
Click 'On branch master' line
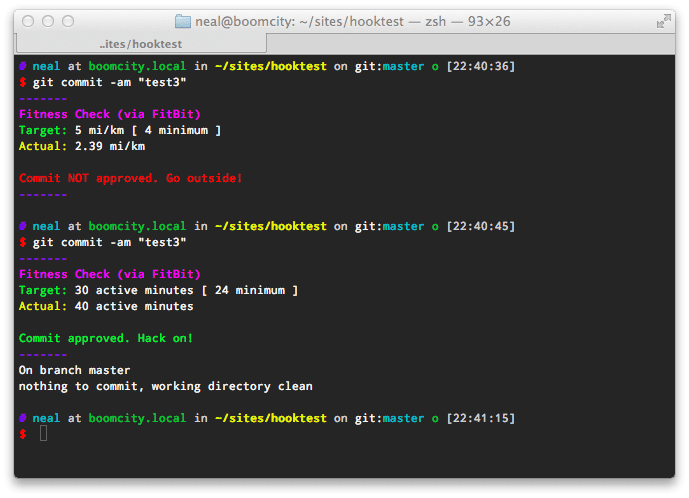(x=74, y=371)
